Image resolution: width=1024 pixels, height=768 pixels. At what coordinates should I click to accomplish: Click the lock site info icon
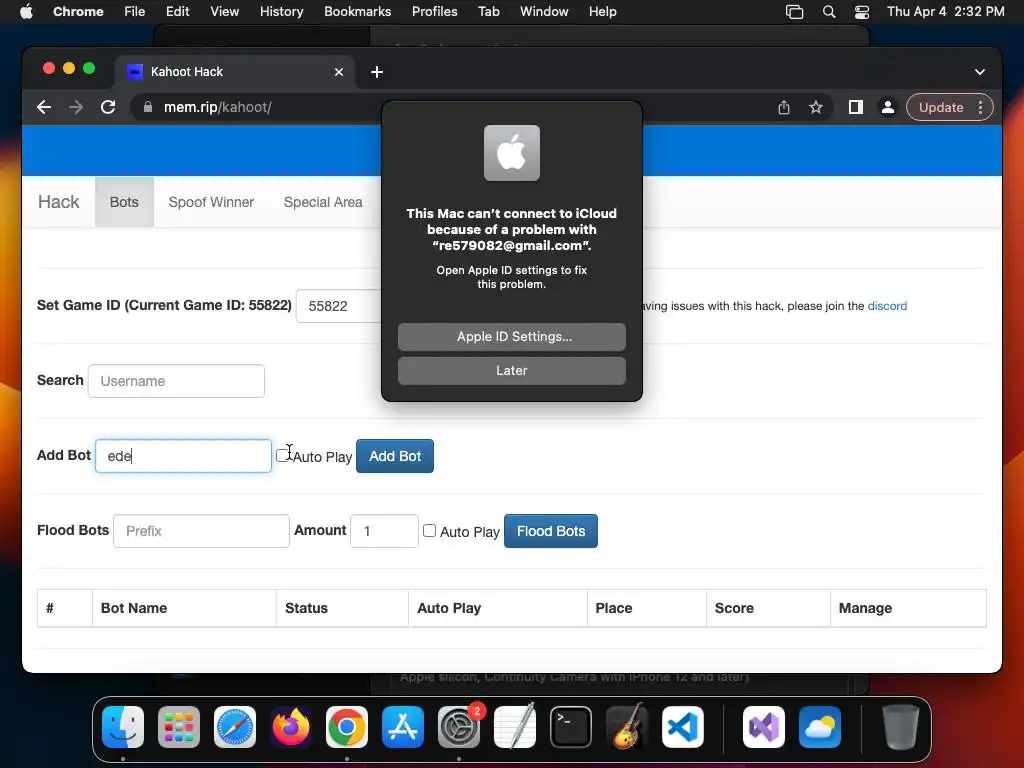[x=148, y=107]
